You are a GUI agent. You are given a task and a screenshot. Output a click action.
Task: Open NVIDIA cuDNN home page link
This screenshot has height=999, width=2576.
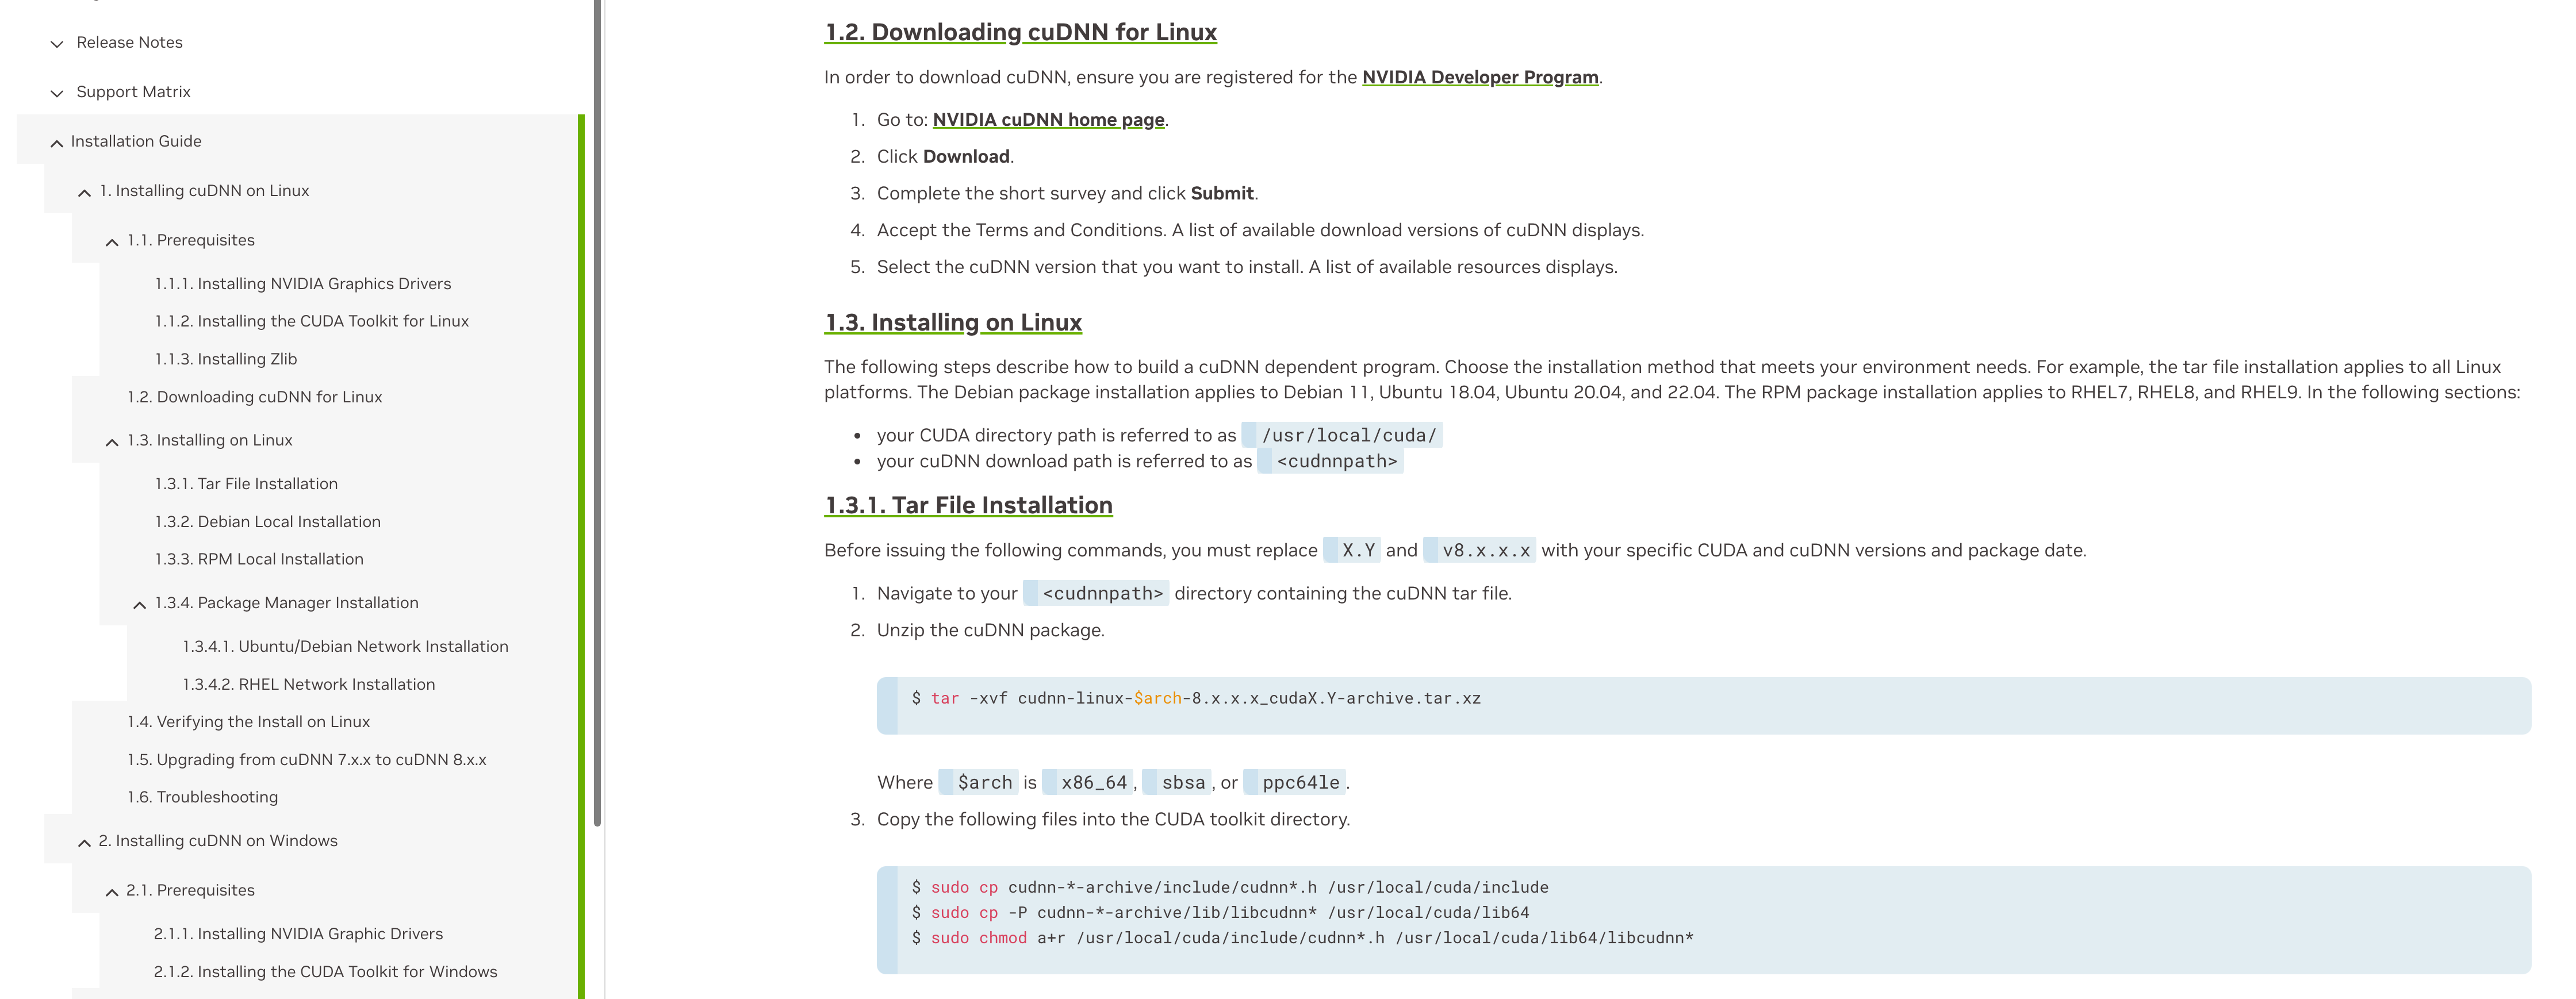[1048, 120]
